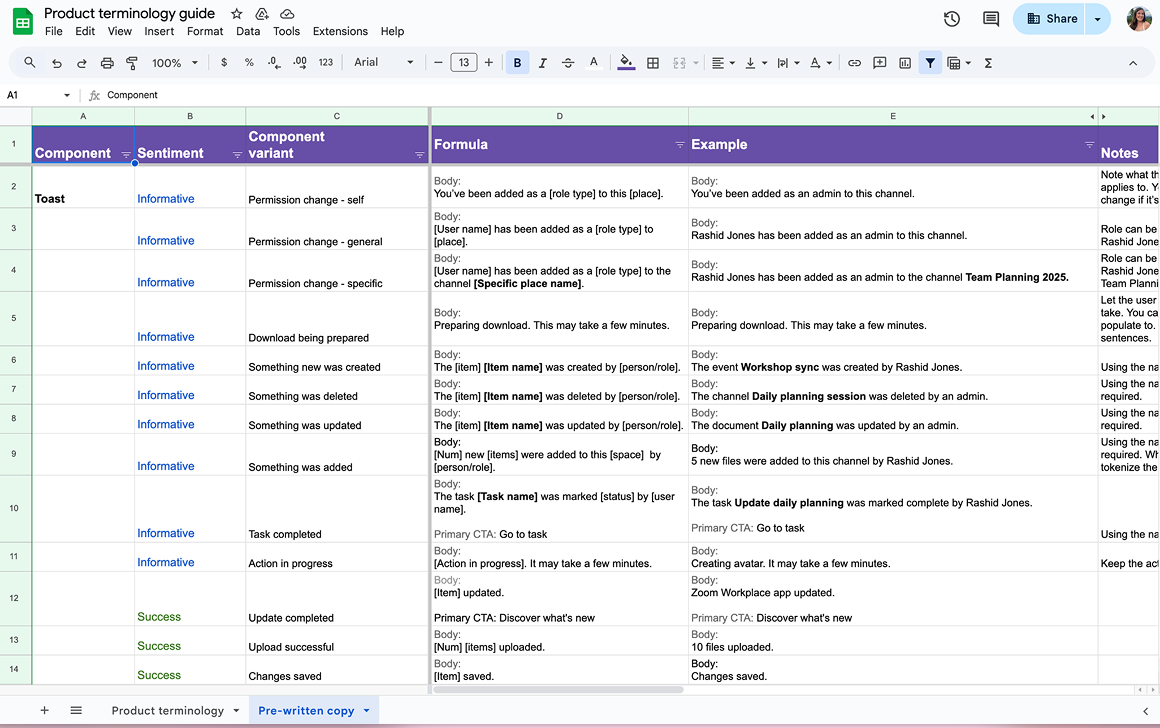Insert a chart

click(x=905, y=62)
